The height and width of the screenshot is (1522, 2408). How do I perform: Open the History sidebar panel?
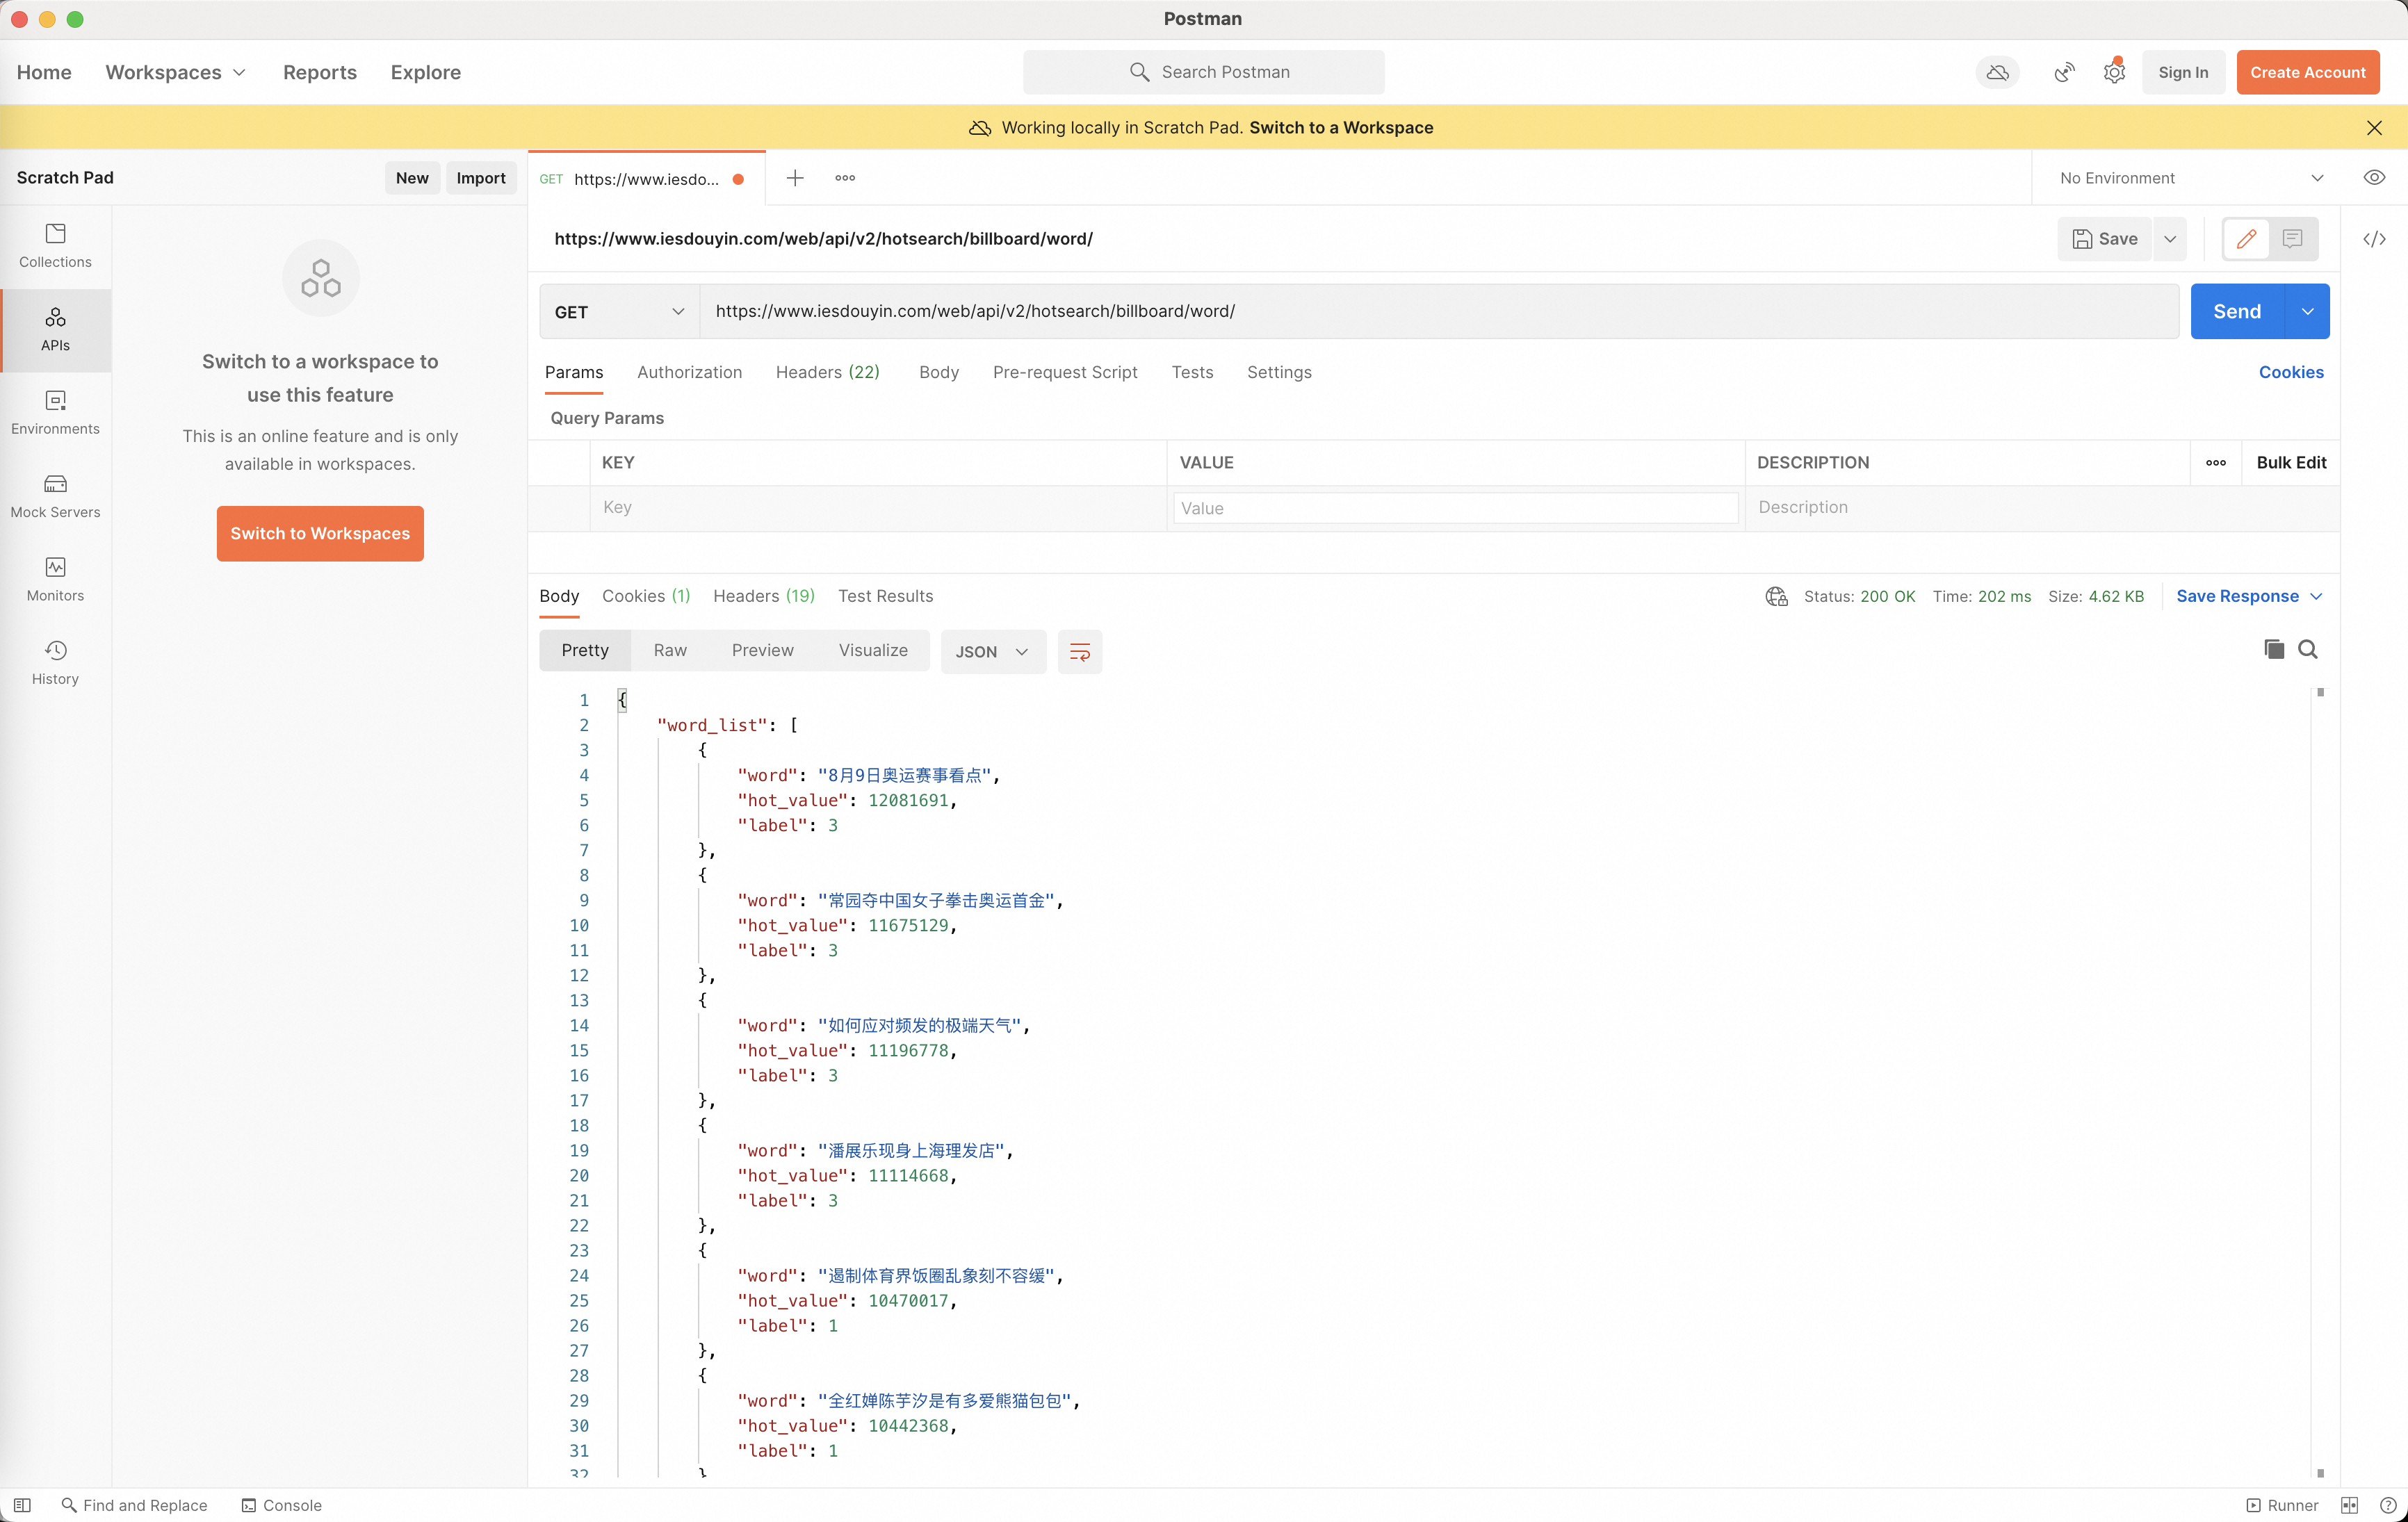[x=55, y=662]
